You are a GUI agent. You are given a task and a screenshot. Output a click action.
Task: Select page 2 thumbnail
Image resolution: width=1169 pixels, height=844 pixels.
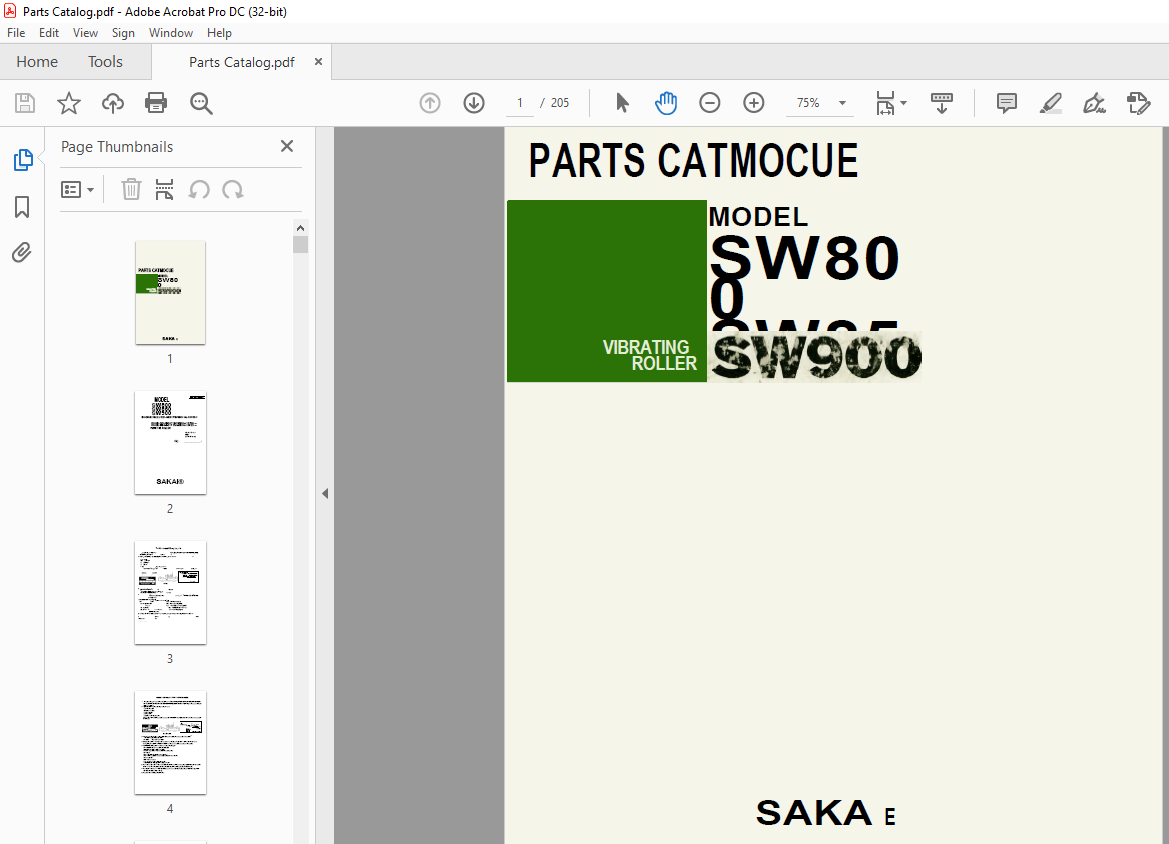pyautogui.click(x=170, y=443)
